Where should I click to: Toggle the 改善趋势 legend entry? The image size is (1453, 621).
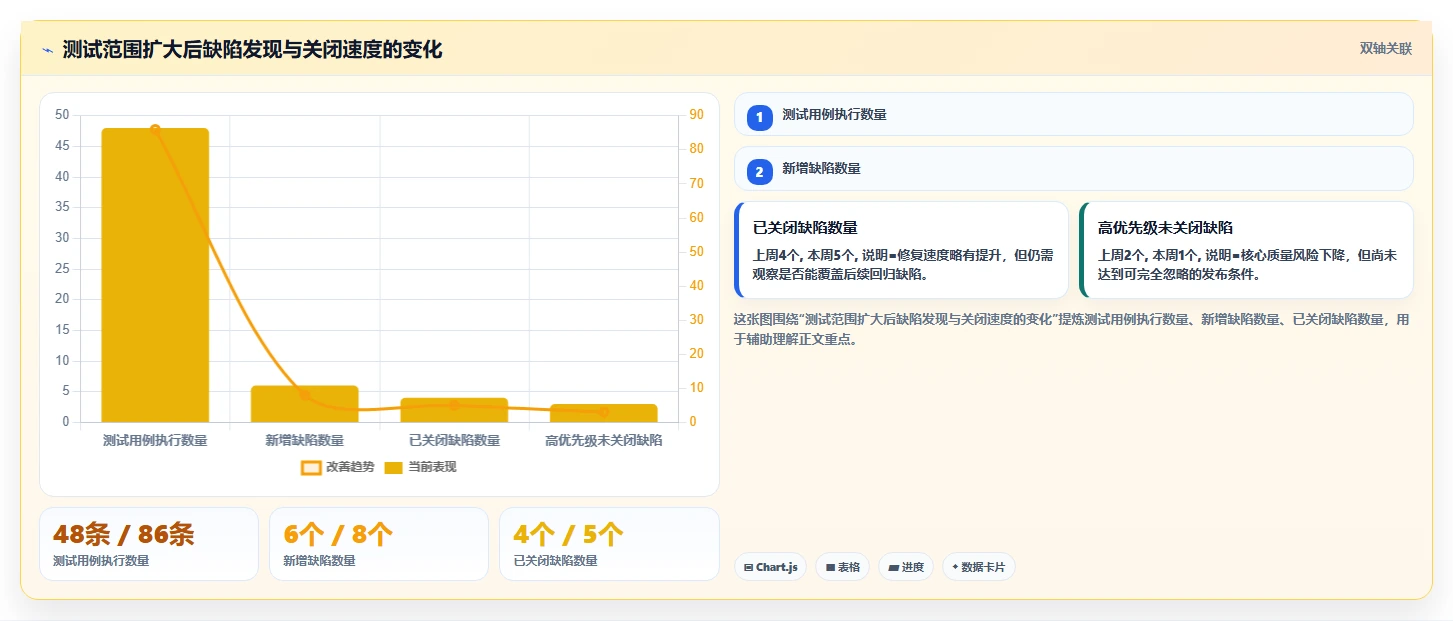tap(337, 467)
